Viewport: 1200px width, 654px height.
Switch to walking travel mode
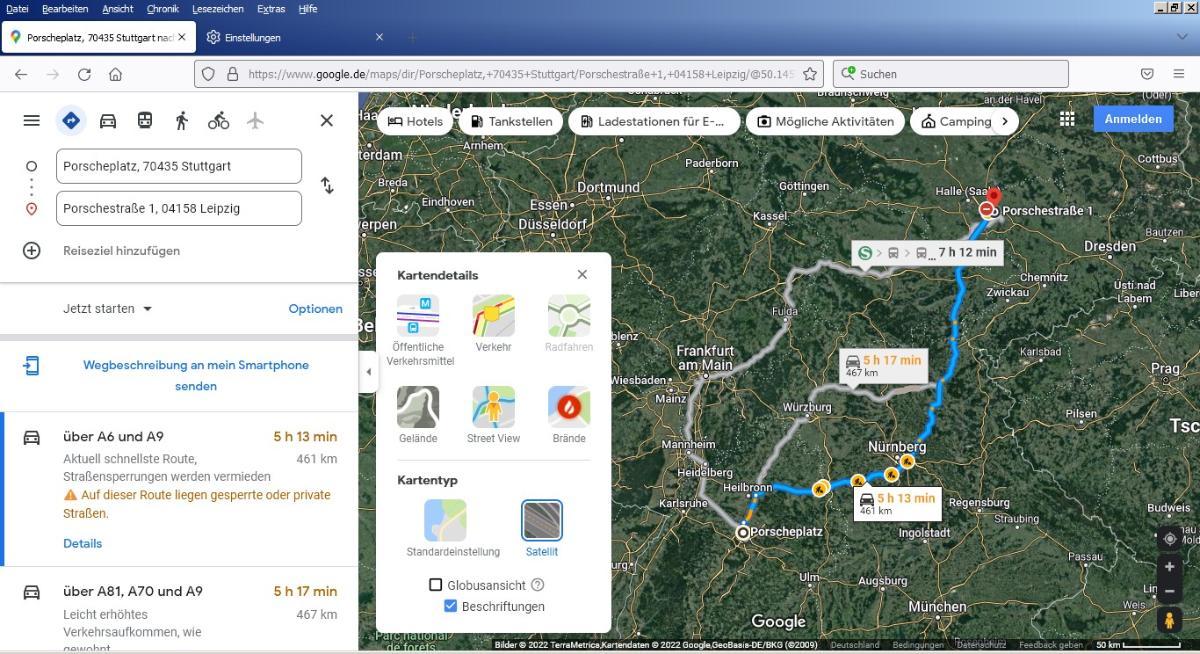181,121
